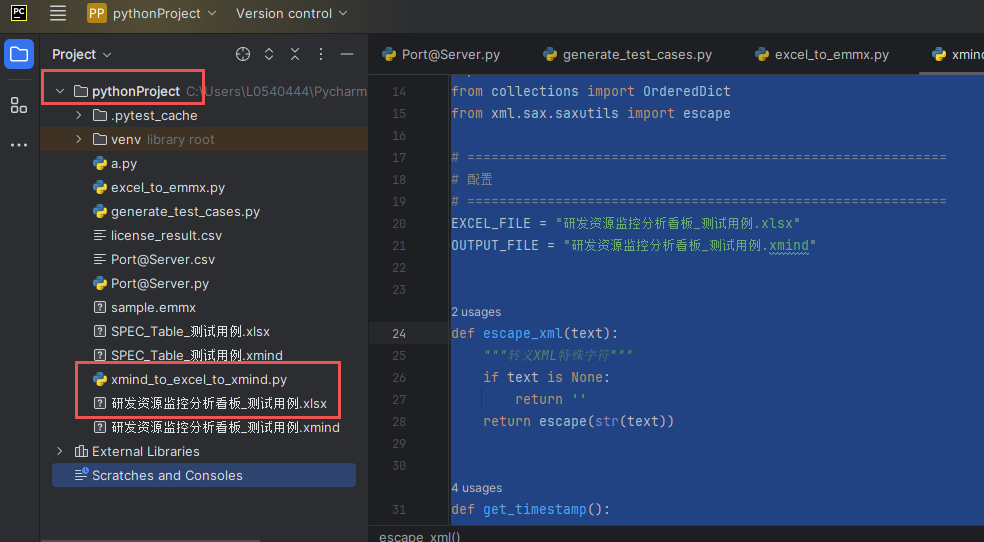Open the main hamburger menu
Viewport: 984px width, 542px height.
click(x=58, y=13)
